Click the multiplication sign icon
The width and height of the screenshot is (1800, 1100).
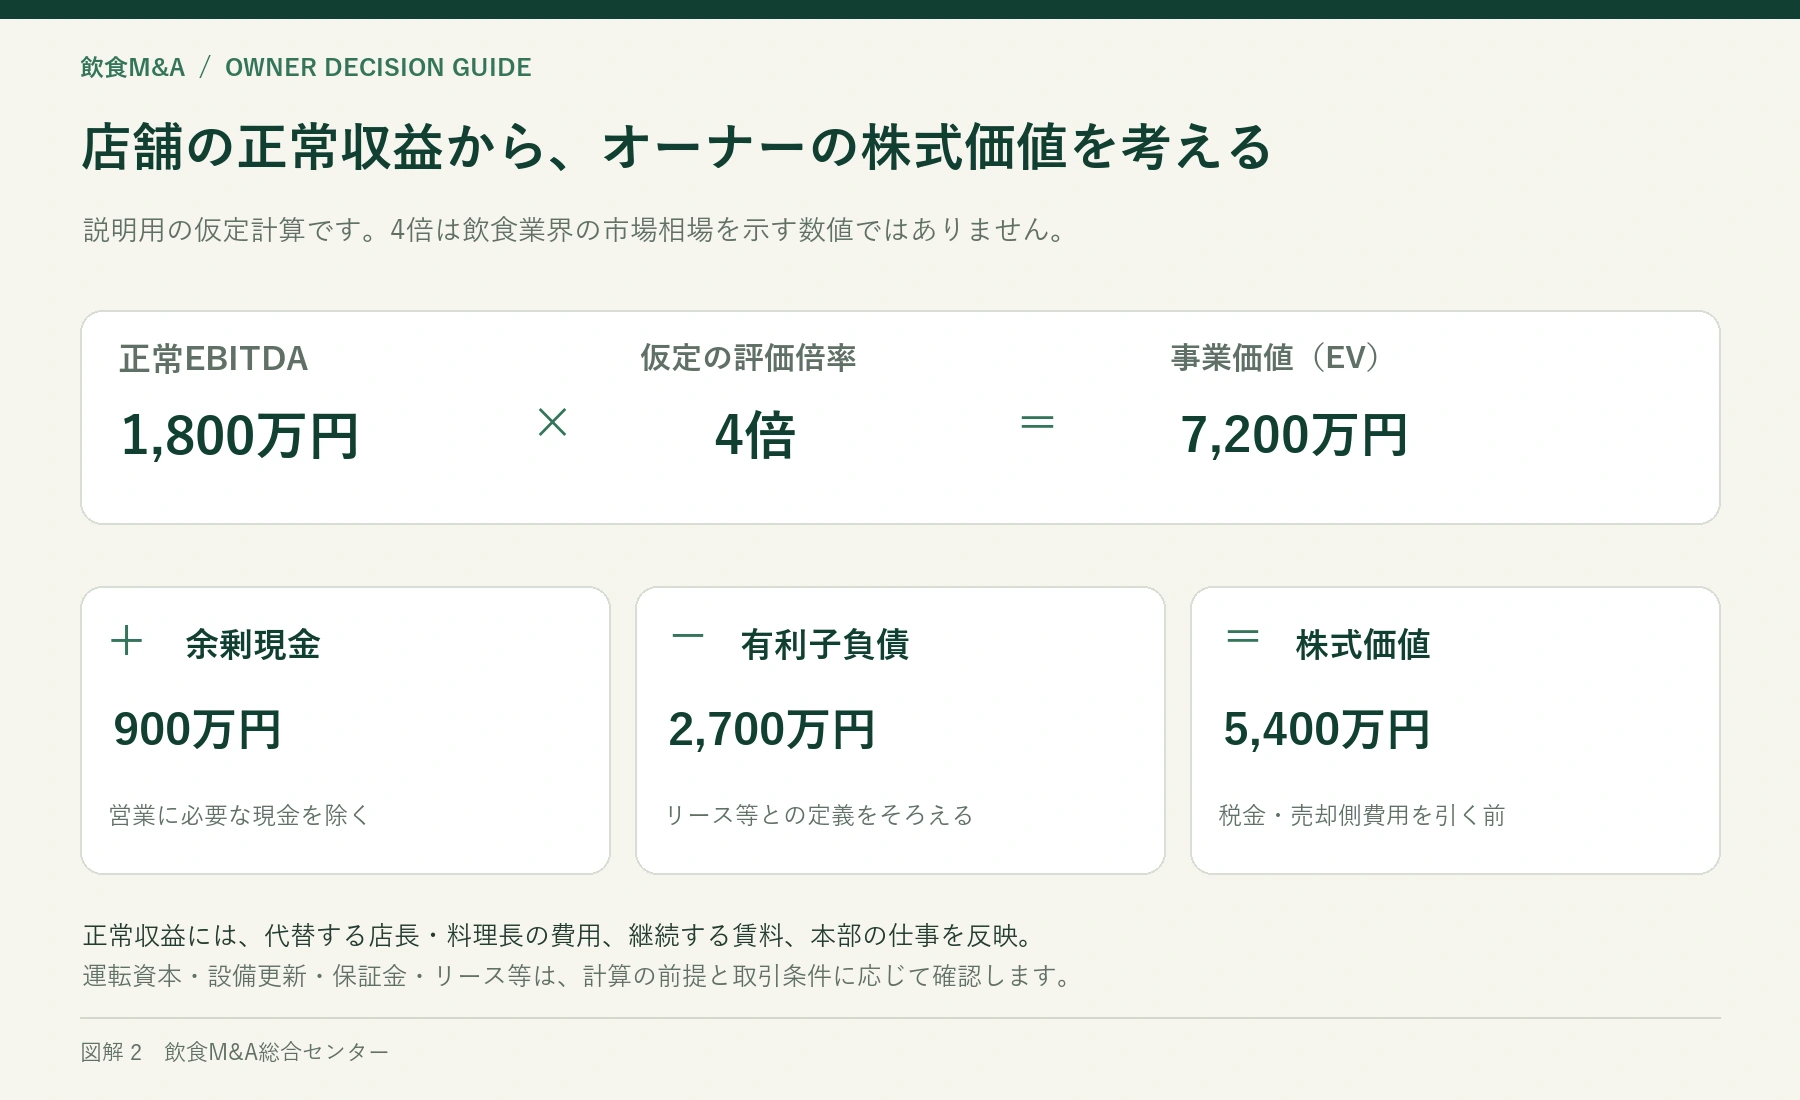(x=552, y=422)
